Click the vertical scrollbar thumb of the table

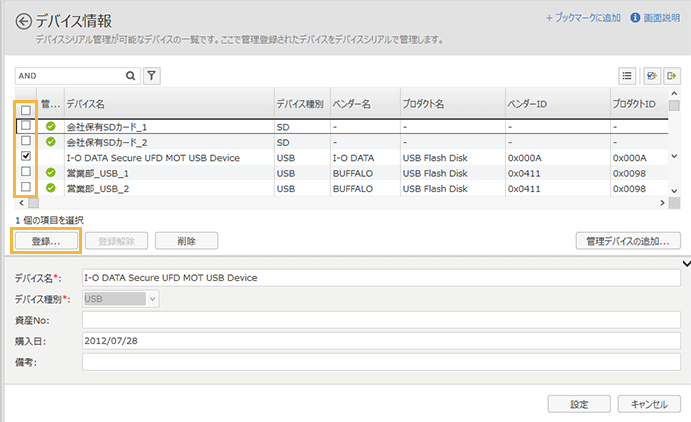pos(674,105)
